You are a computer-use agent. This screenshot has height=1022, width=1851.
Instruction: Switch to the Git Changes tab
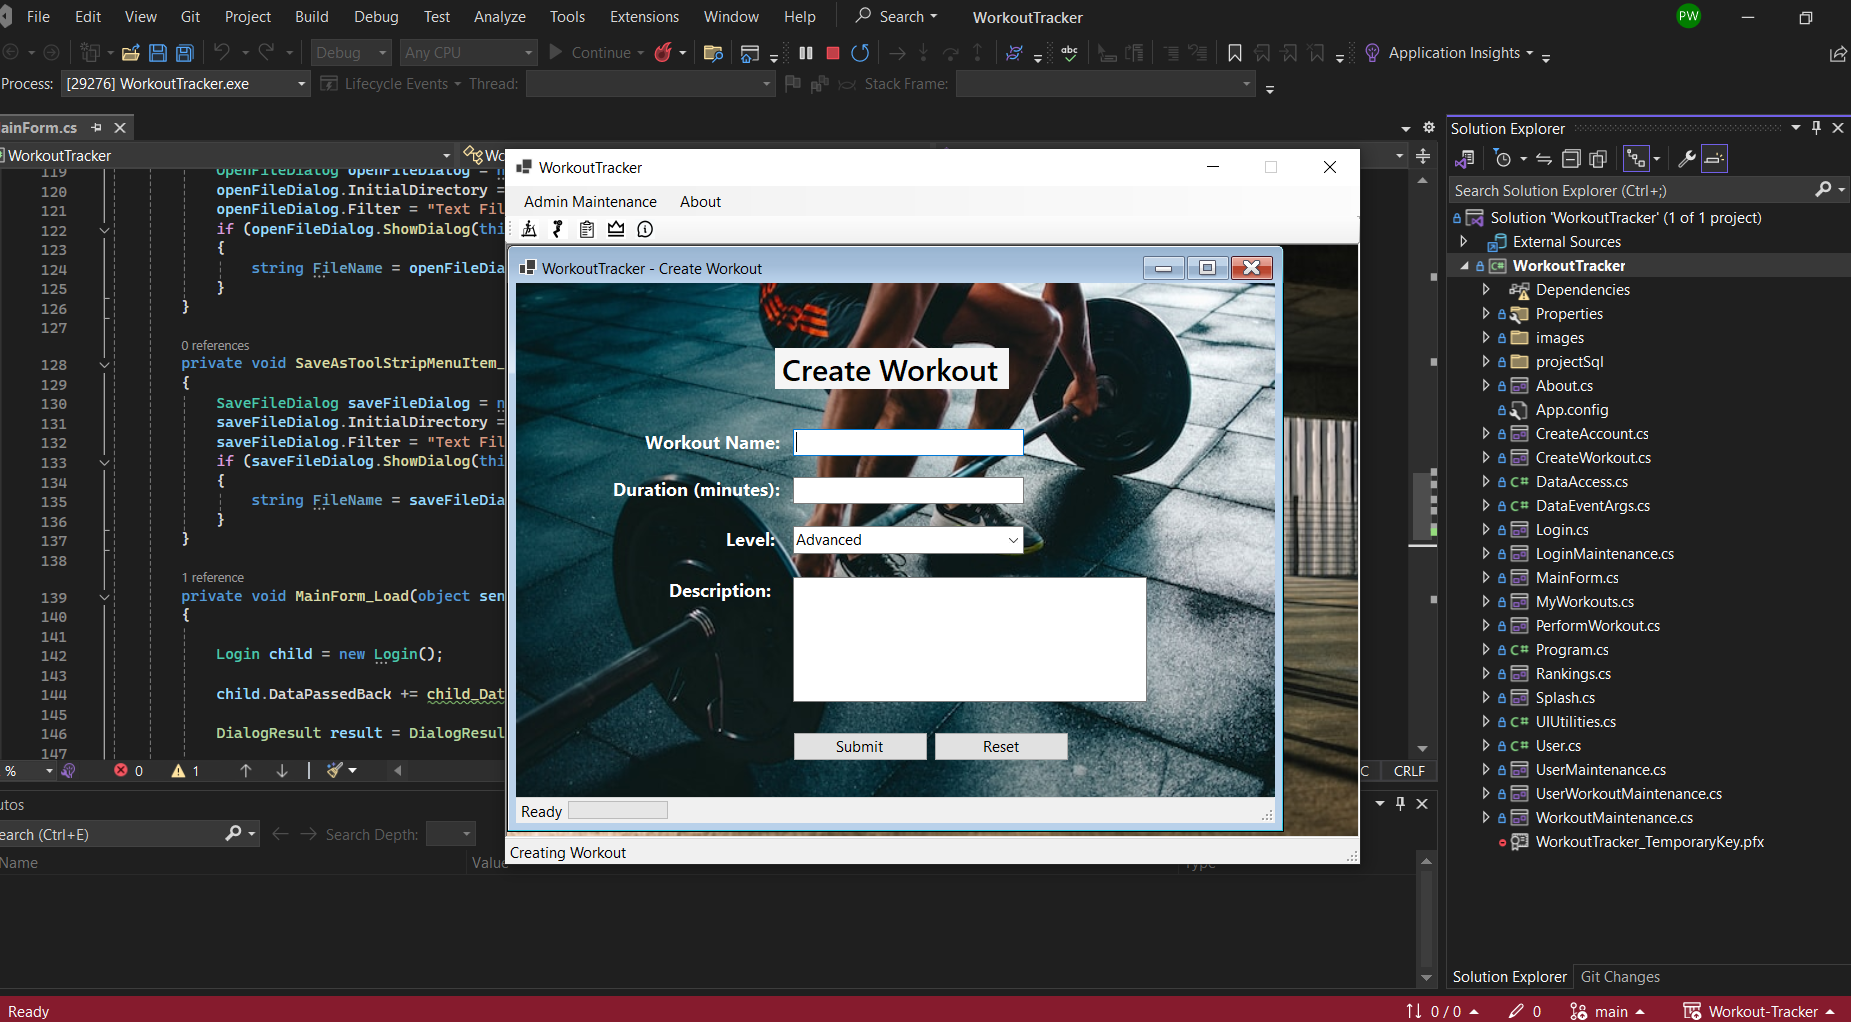1619,977
